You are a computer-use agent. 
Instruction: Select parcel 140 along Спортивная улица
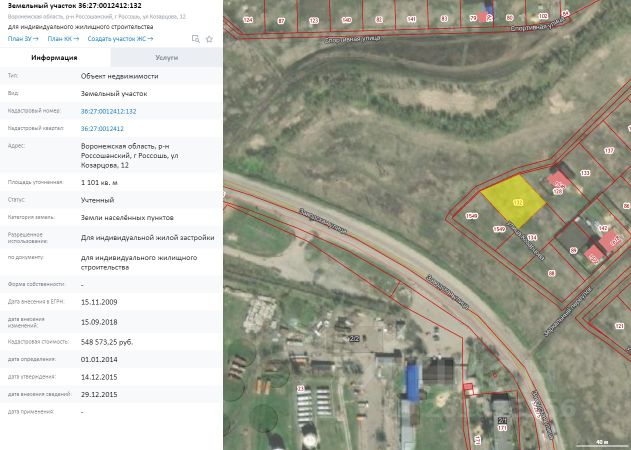[x=347, y=19]
